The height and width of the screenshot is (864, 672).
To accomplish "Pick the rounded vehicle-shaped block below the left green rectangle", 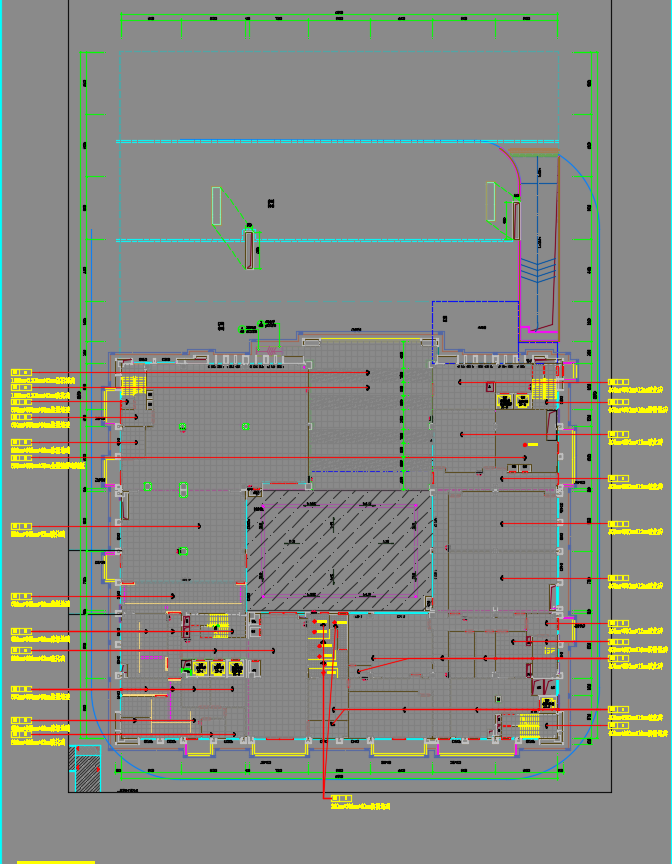I will pyautogui.click(x=250, y=250).
